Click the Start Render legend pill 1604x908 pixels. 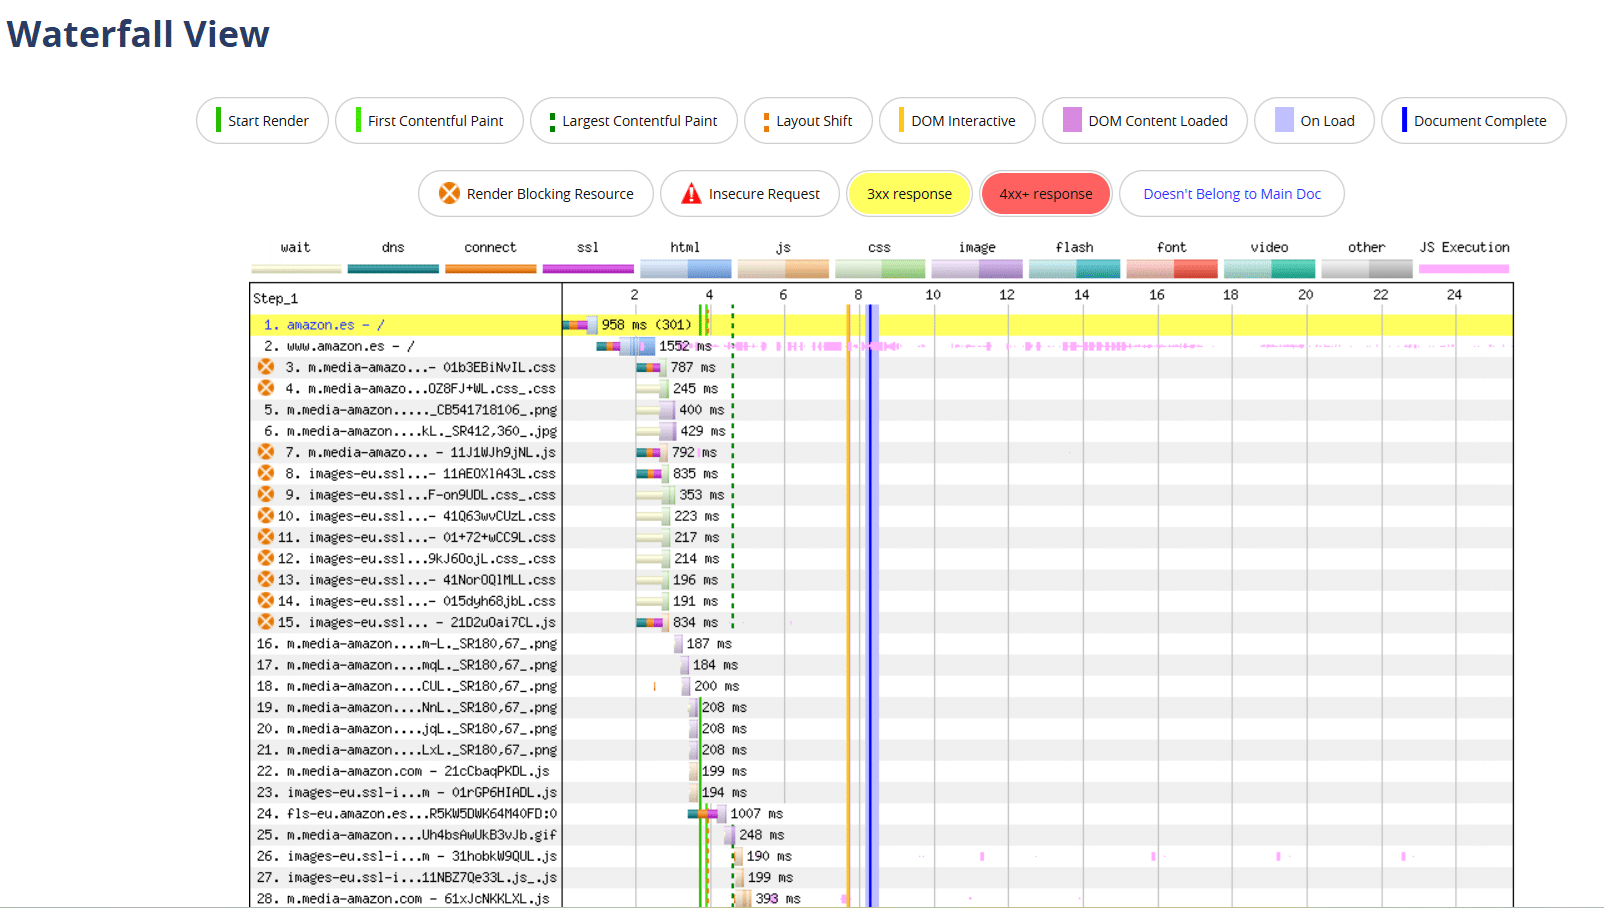(262, 121)
